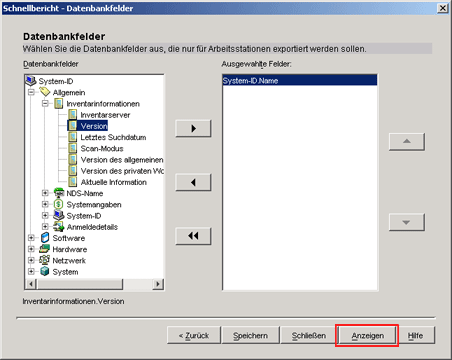452x360 pixels.
Task: Click the Anzeigen button
Action: (x=367, y=335)
